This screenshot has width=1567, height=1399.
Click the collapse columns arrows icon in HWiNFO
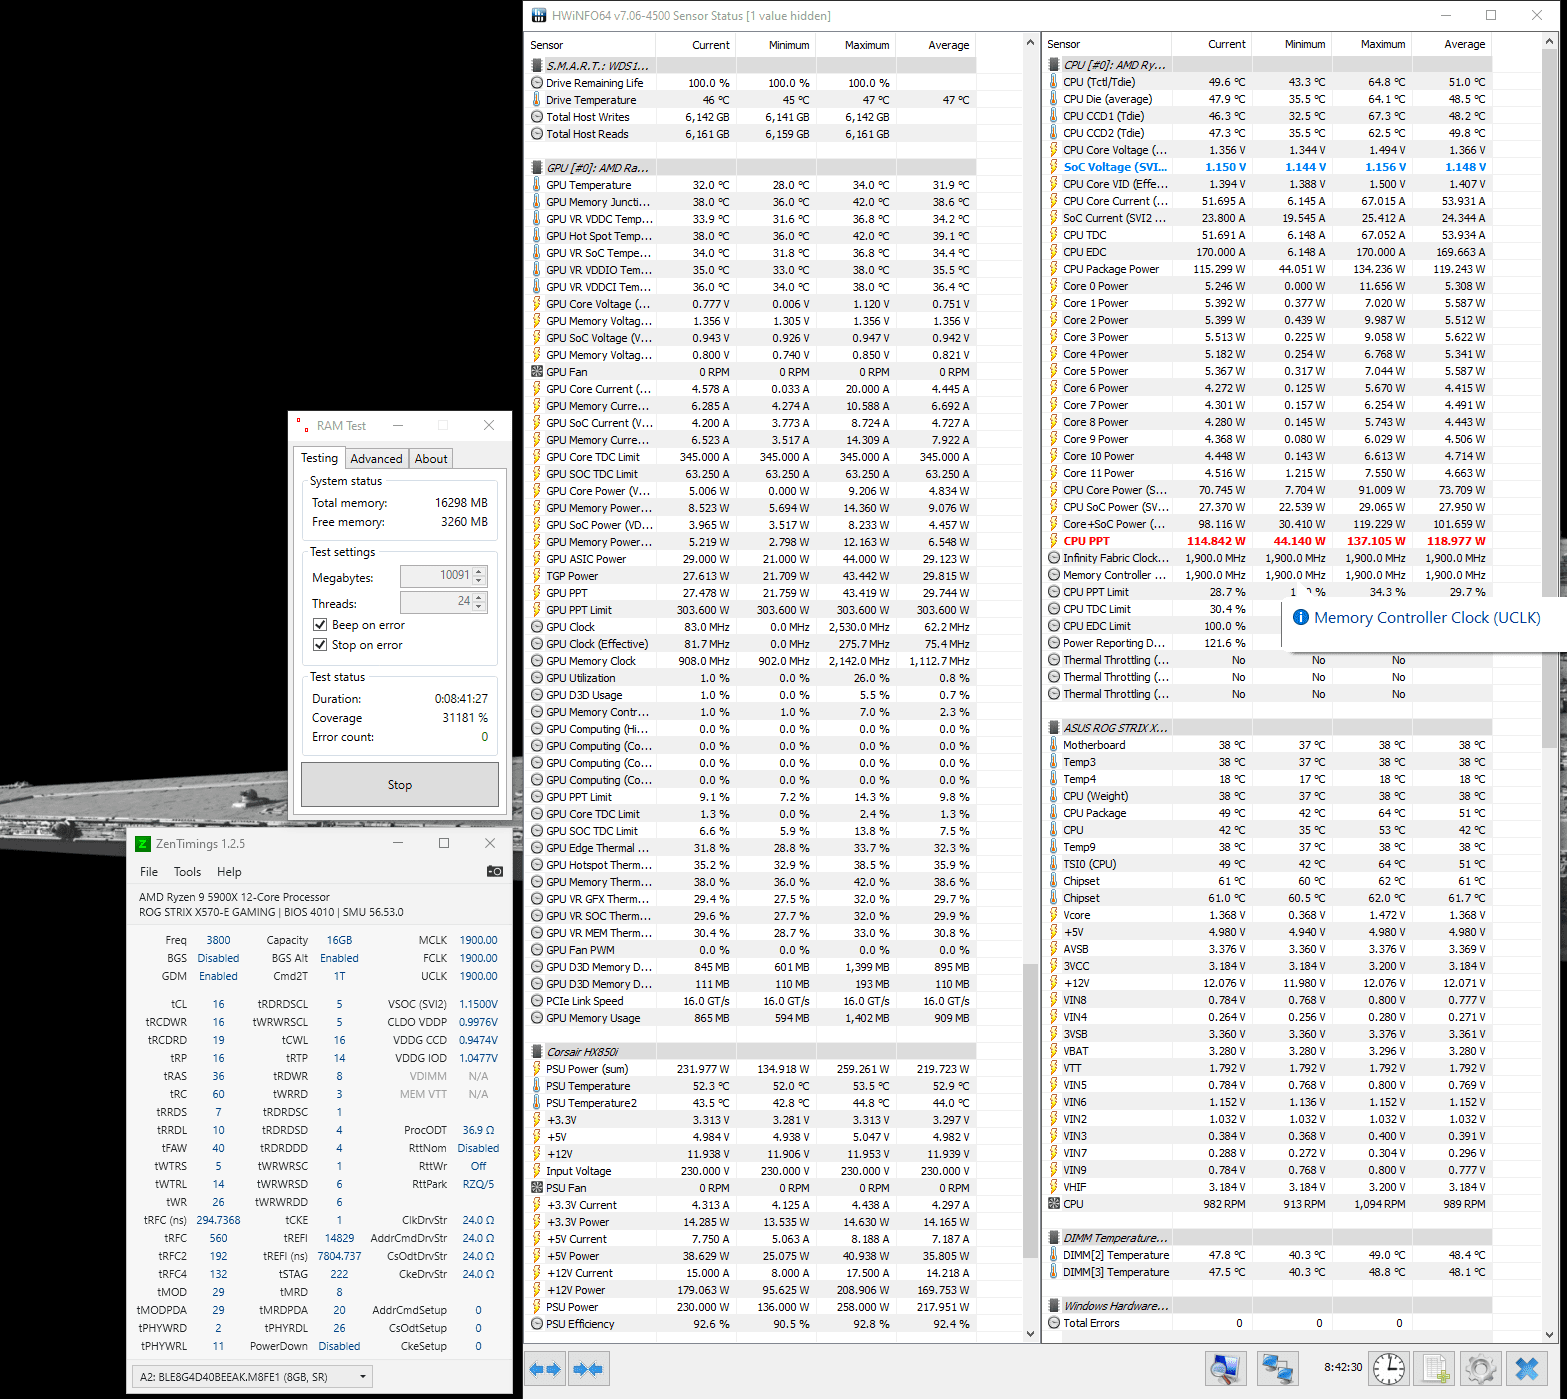[x=588, y=1369]
